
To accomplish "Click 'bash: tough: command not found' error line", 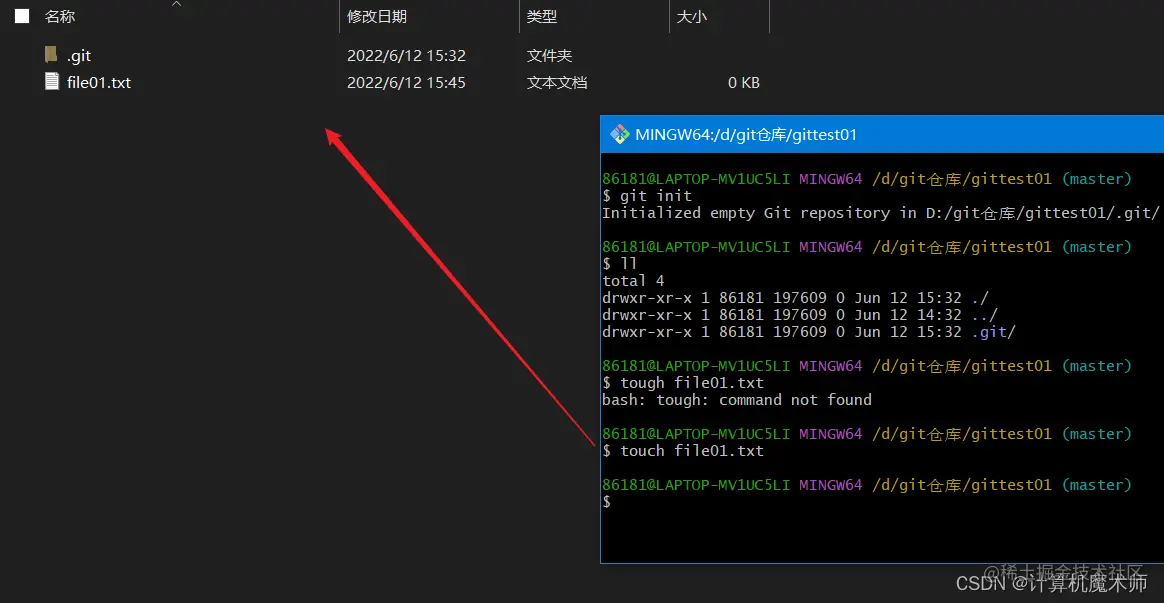I will [736, 400].
